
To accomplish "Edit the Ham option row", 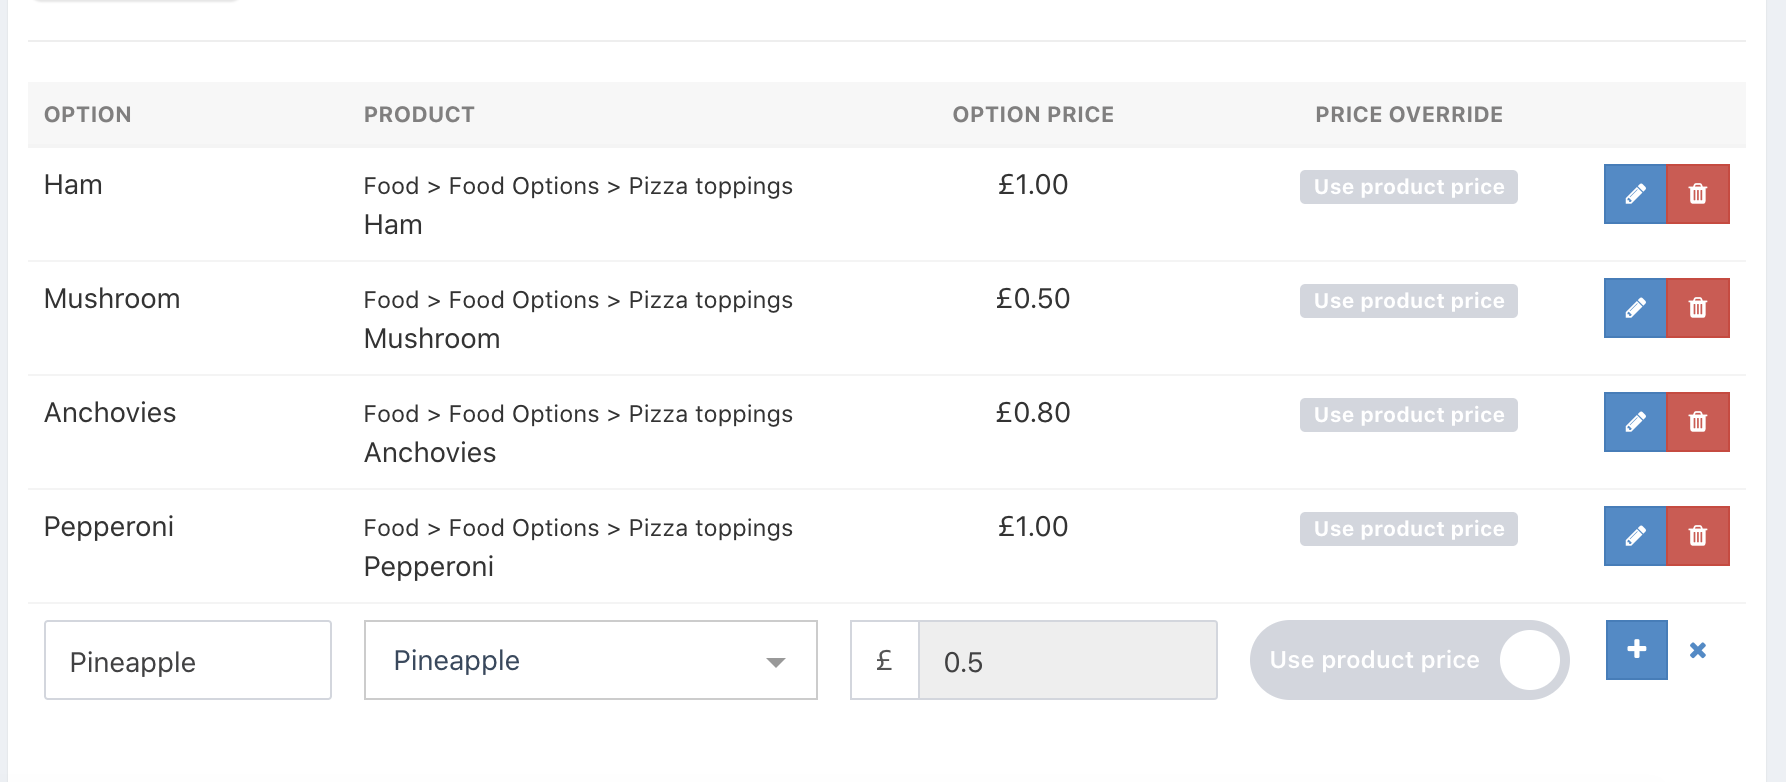I will tap(1635, 194).
